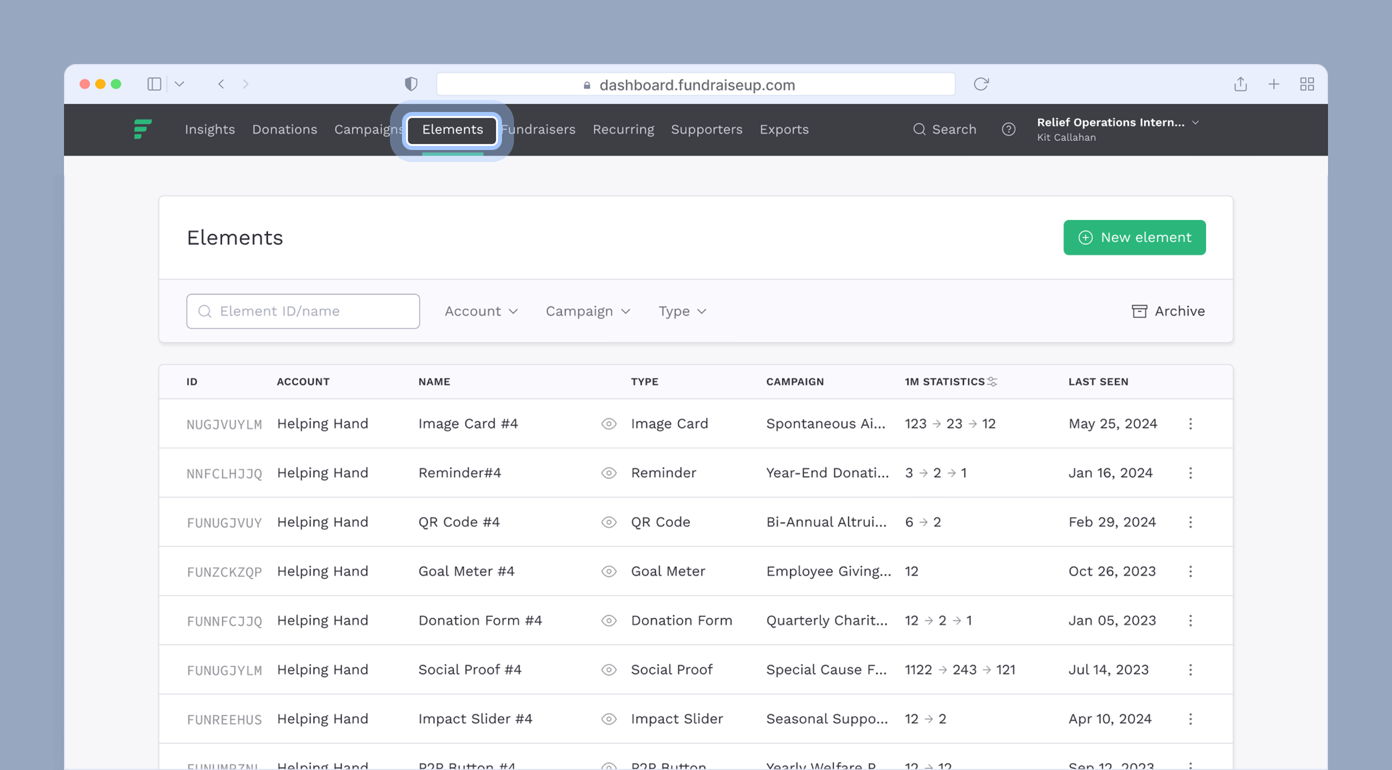This screenshot has width=1392, height=770.
Task: Open the Exports nav item
Action: 784,129
